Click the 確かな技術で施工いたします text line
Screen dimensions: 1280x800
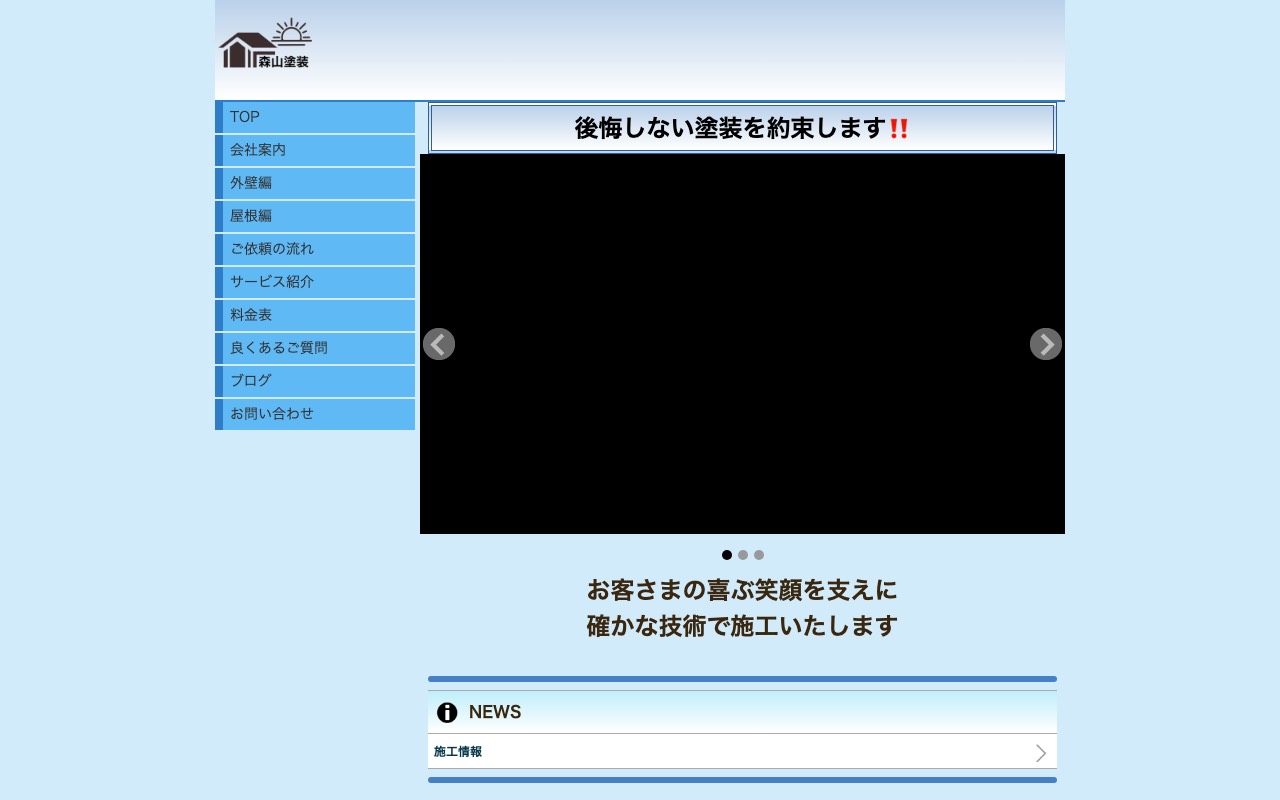tap(742, 627)
